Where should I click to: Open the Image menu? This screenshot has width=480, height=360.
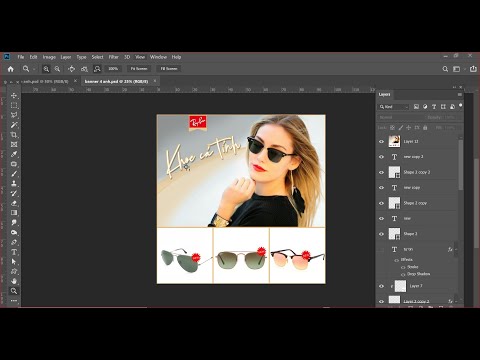pyautogui.click(x=49, y=57)
